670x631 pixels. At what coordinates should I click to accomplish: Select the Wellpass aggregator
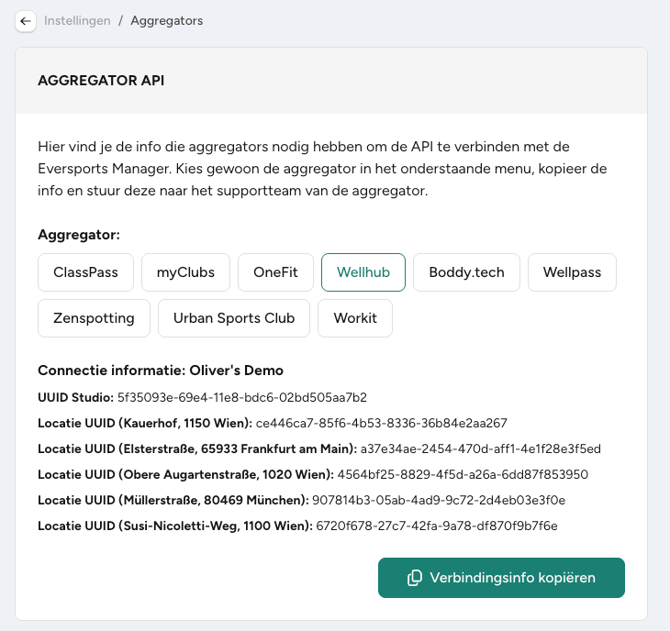pyautogui.click(x=572, y=273)
